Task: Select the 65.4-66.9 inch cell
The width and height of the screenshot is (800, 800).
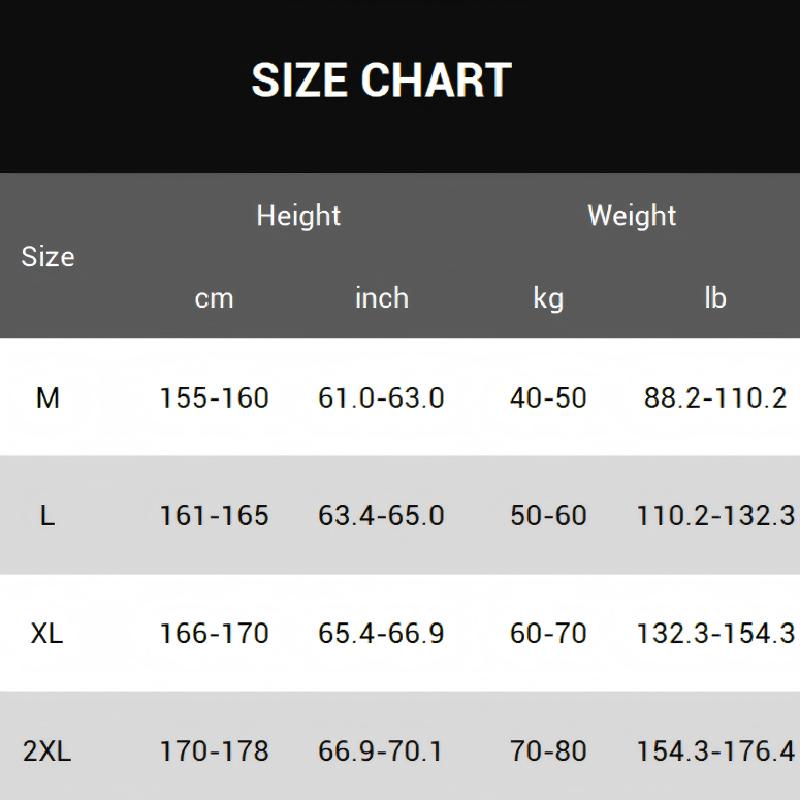Action: [381, 633]
